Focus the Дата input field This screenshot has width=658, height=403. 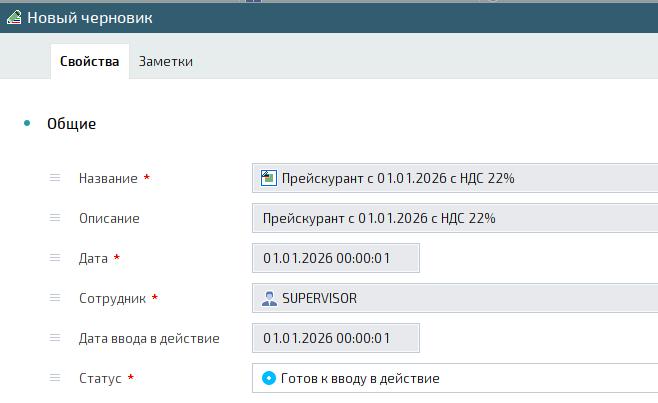tap(335, 258)
